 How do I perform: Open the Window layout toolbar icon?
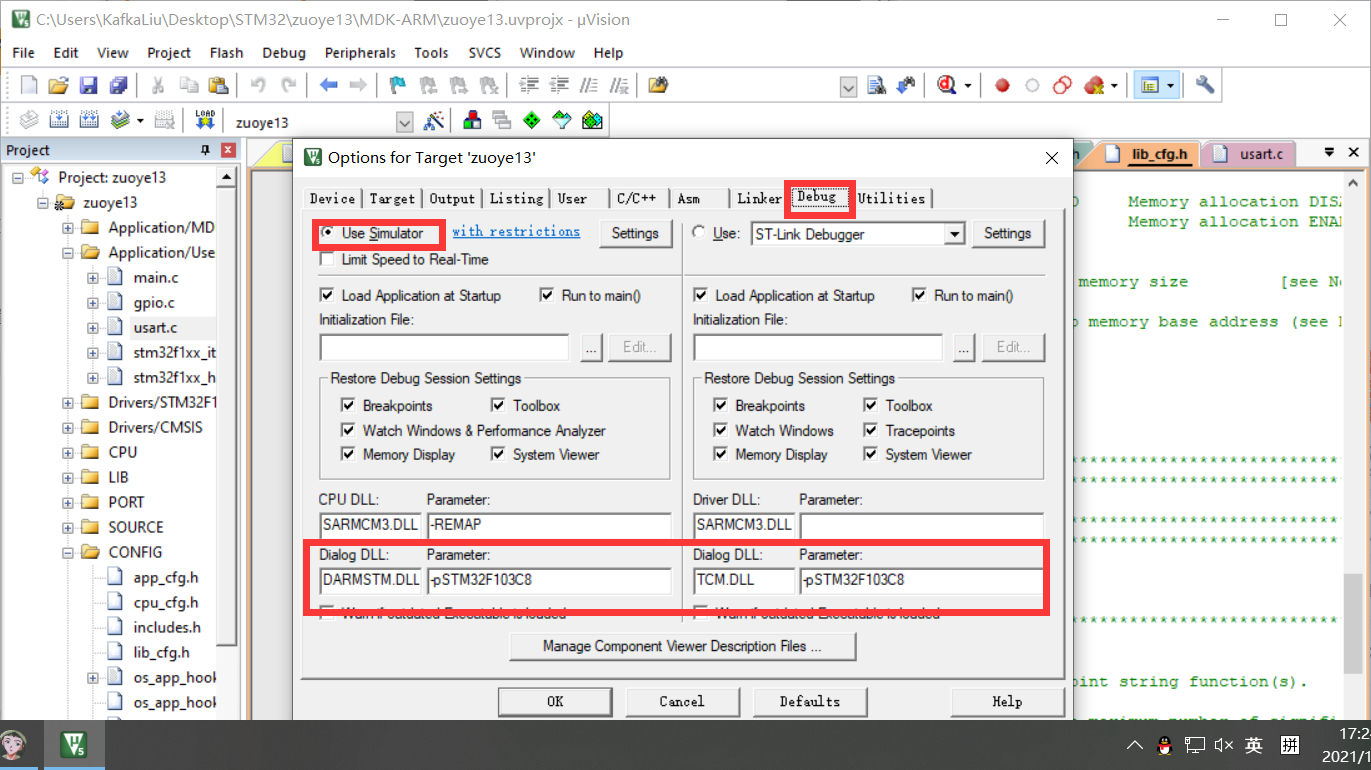pos(1149,86)
